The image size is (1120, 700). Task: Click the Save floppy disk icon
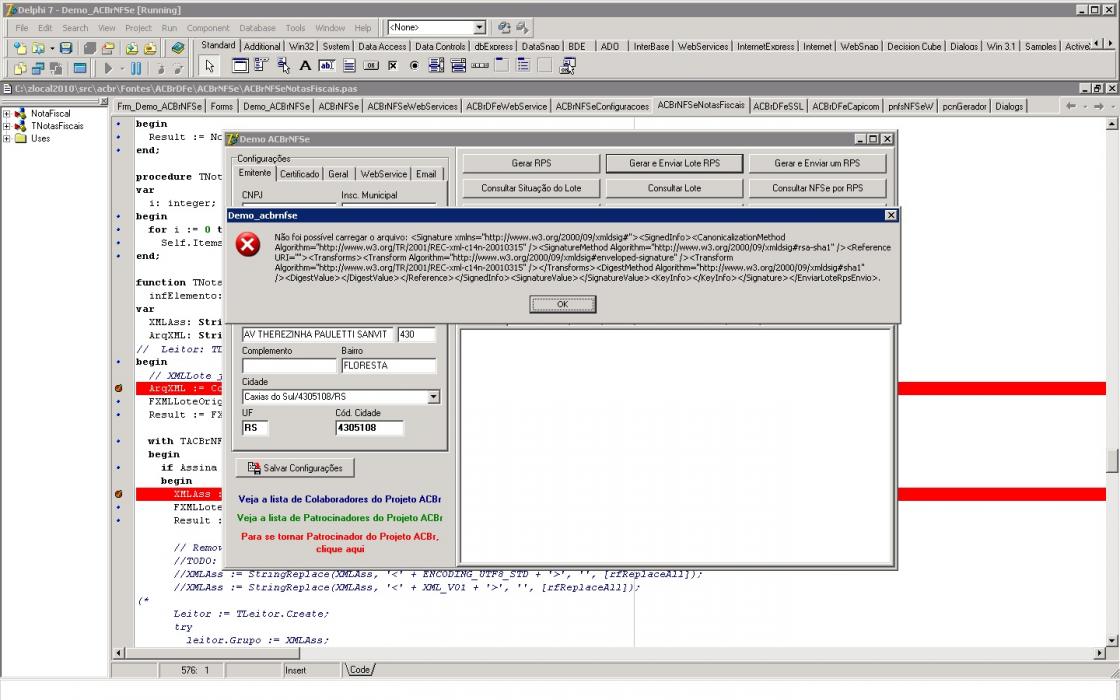(x=66, y=48)
